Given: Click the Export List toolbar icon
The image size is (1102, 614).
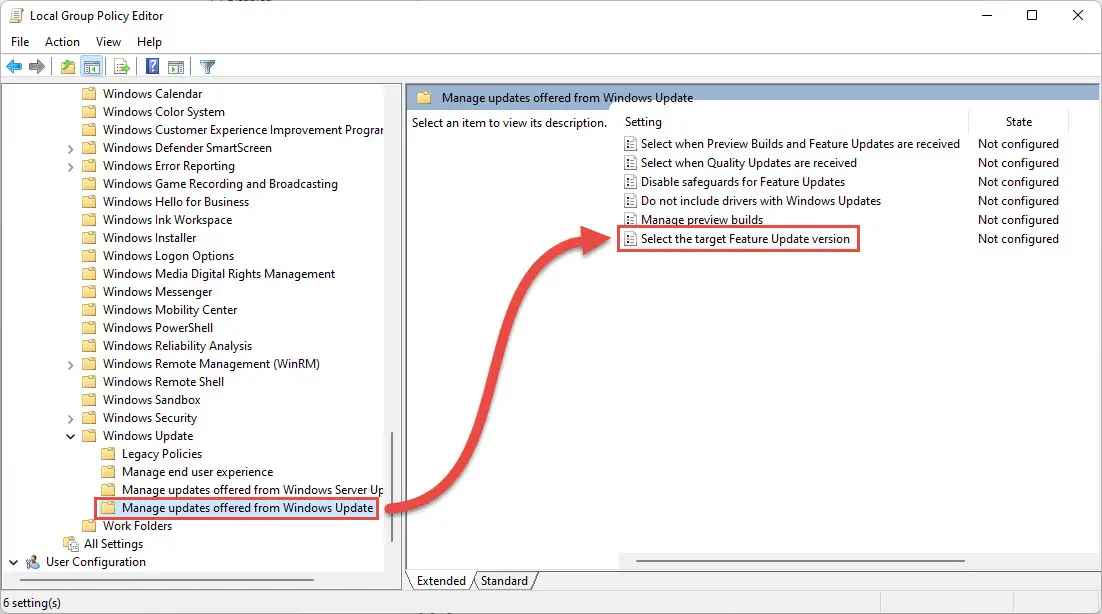Looking at the screenshot, I should point(122,67).
